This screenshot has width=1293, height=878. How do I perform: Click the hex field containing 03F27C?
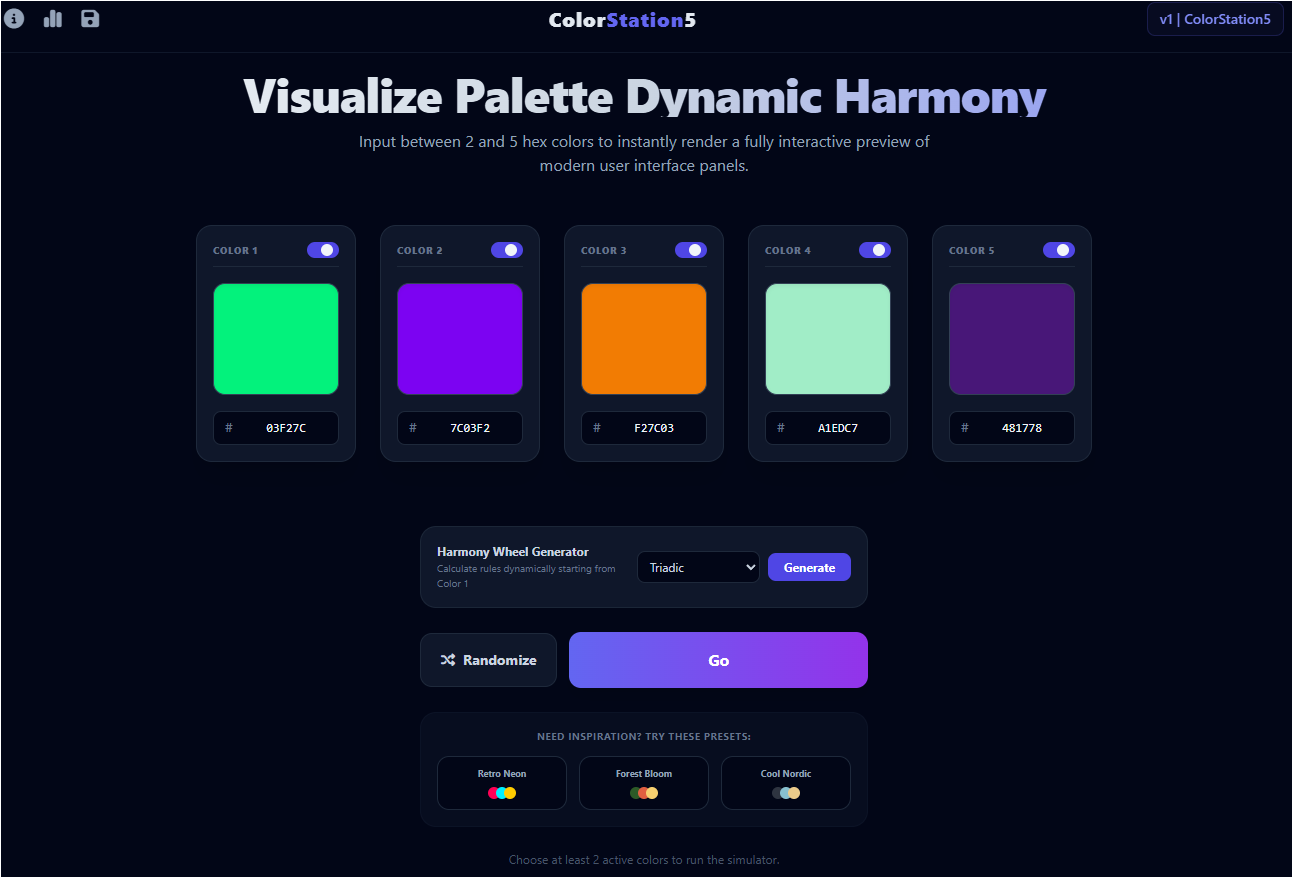point(276,428)
